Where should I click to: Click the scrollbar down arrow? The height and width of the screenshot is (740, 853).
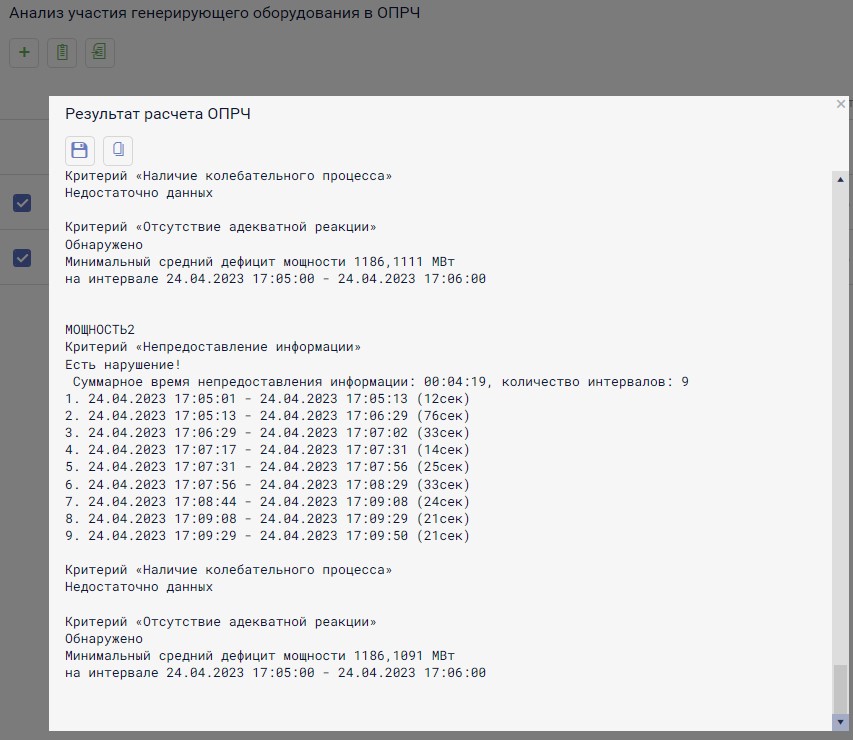[x=840, y=721]
